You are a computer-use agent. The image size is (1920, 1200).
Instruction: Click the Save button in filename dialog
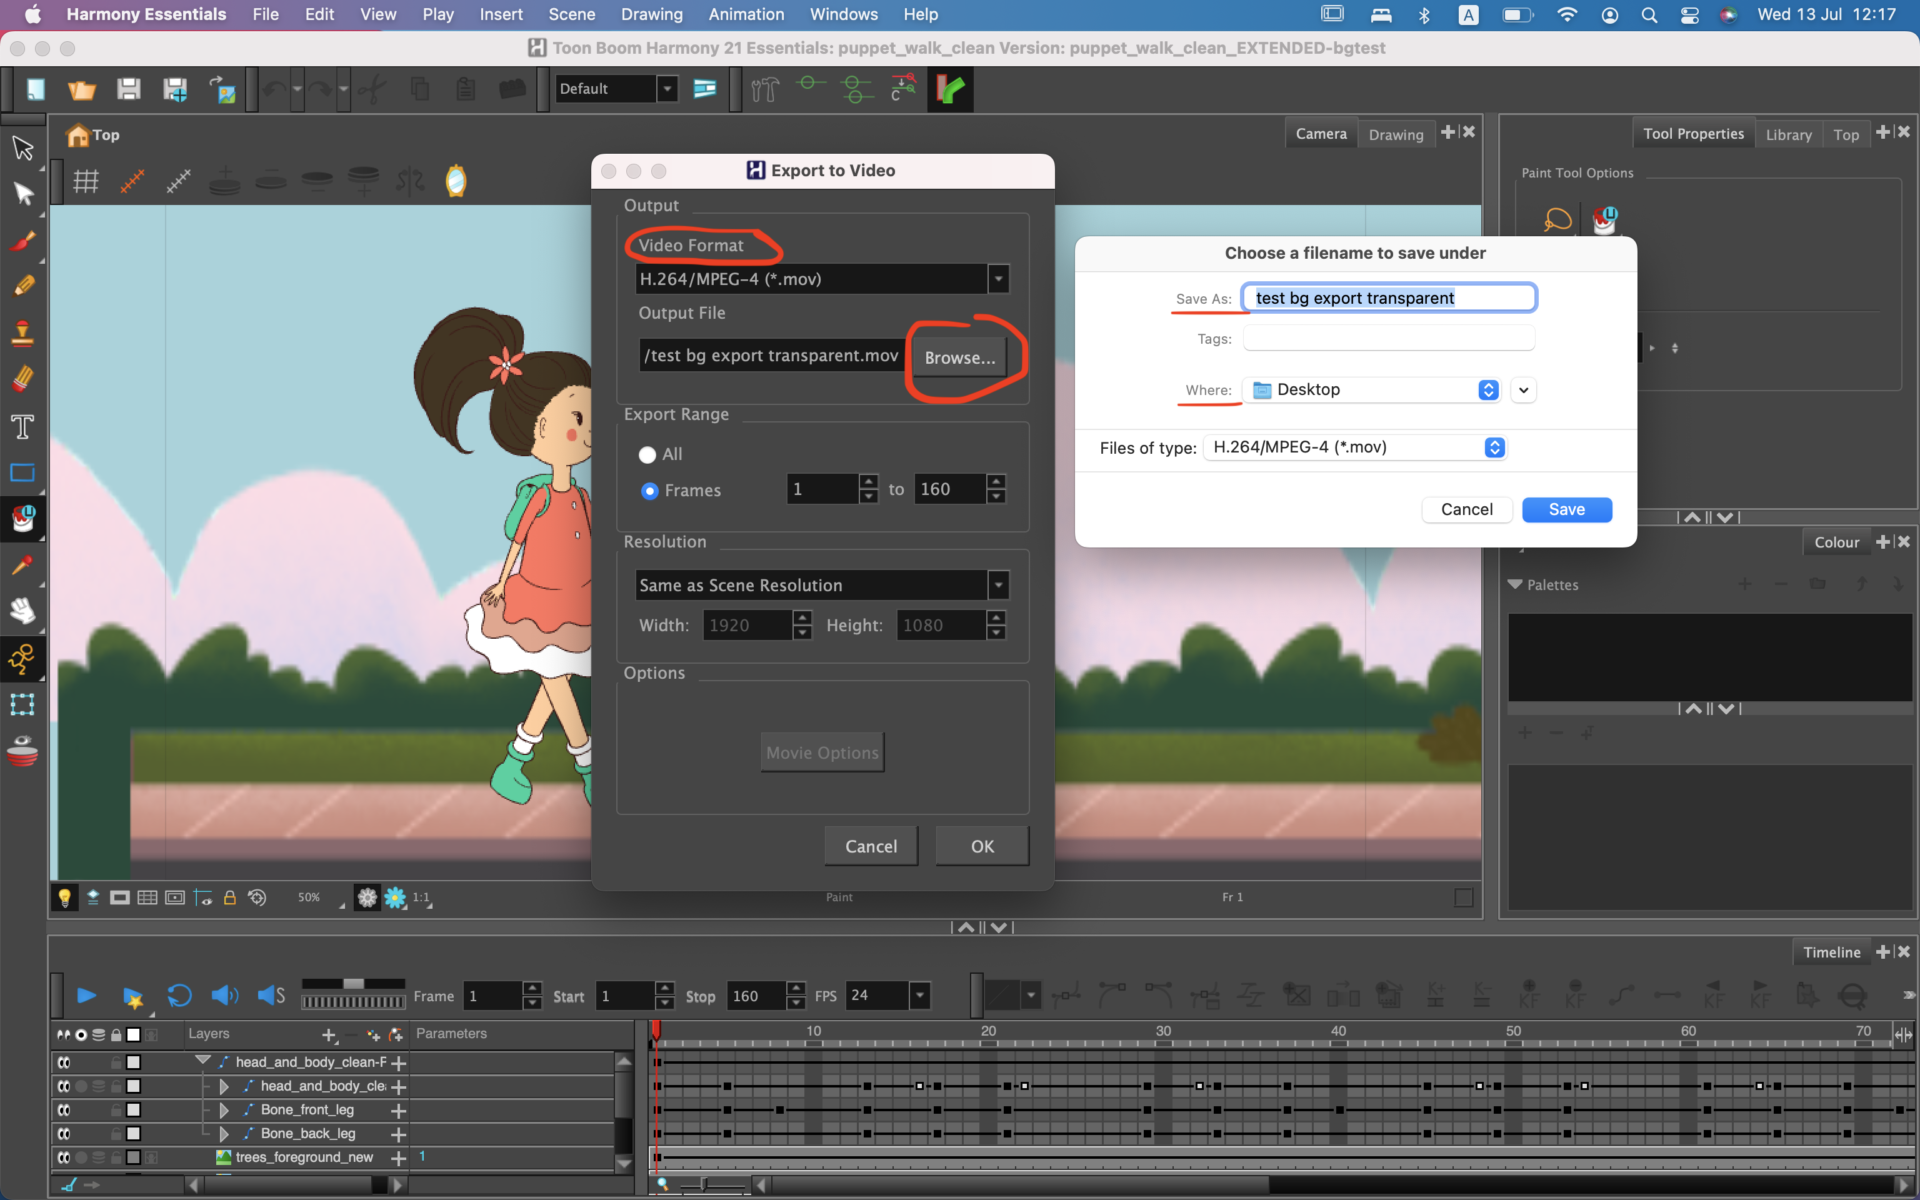1566,509
